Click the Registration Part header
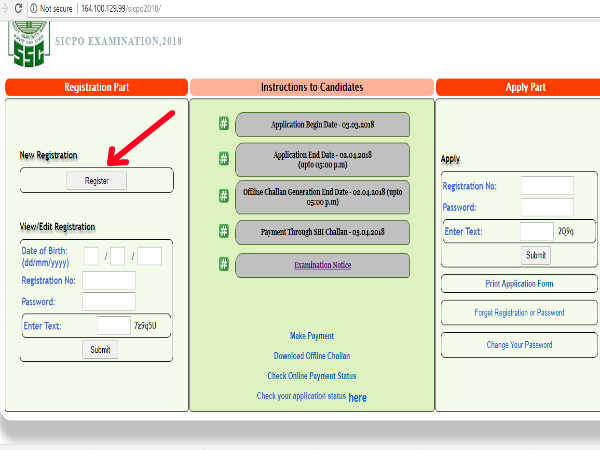This screenshot has width=600, height=450. 96,87
